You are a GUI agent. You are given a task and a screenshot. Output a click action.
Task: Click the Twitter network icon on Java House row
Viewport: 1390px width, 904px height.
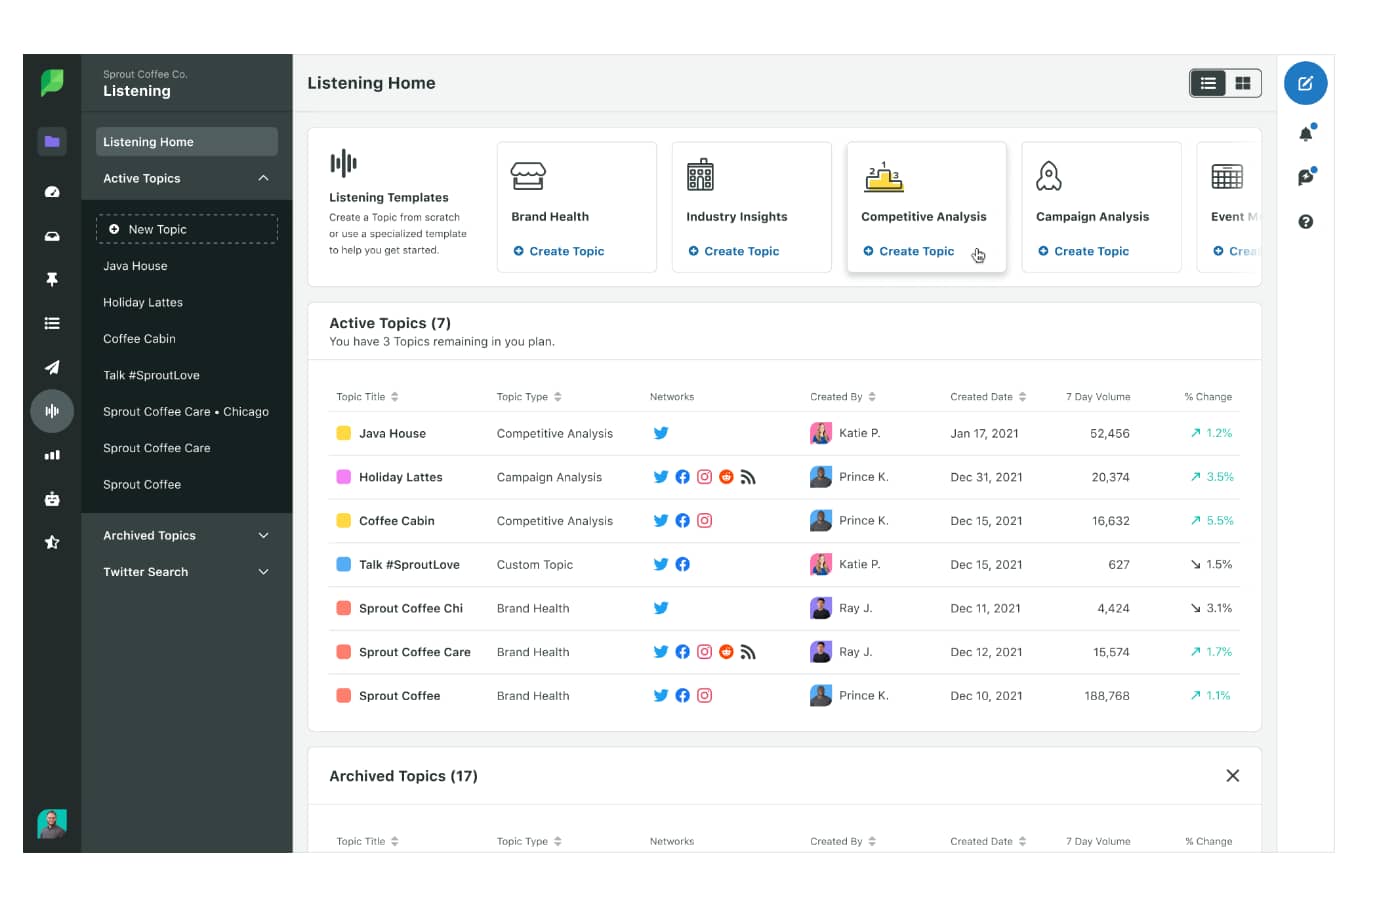(x=661, y=433)
